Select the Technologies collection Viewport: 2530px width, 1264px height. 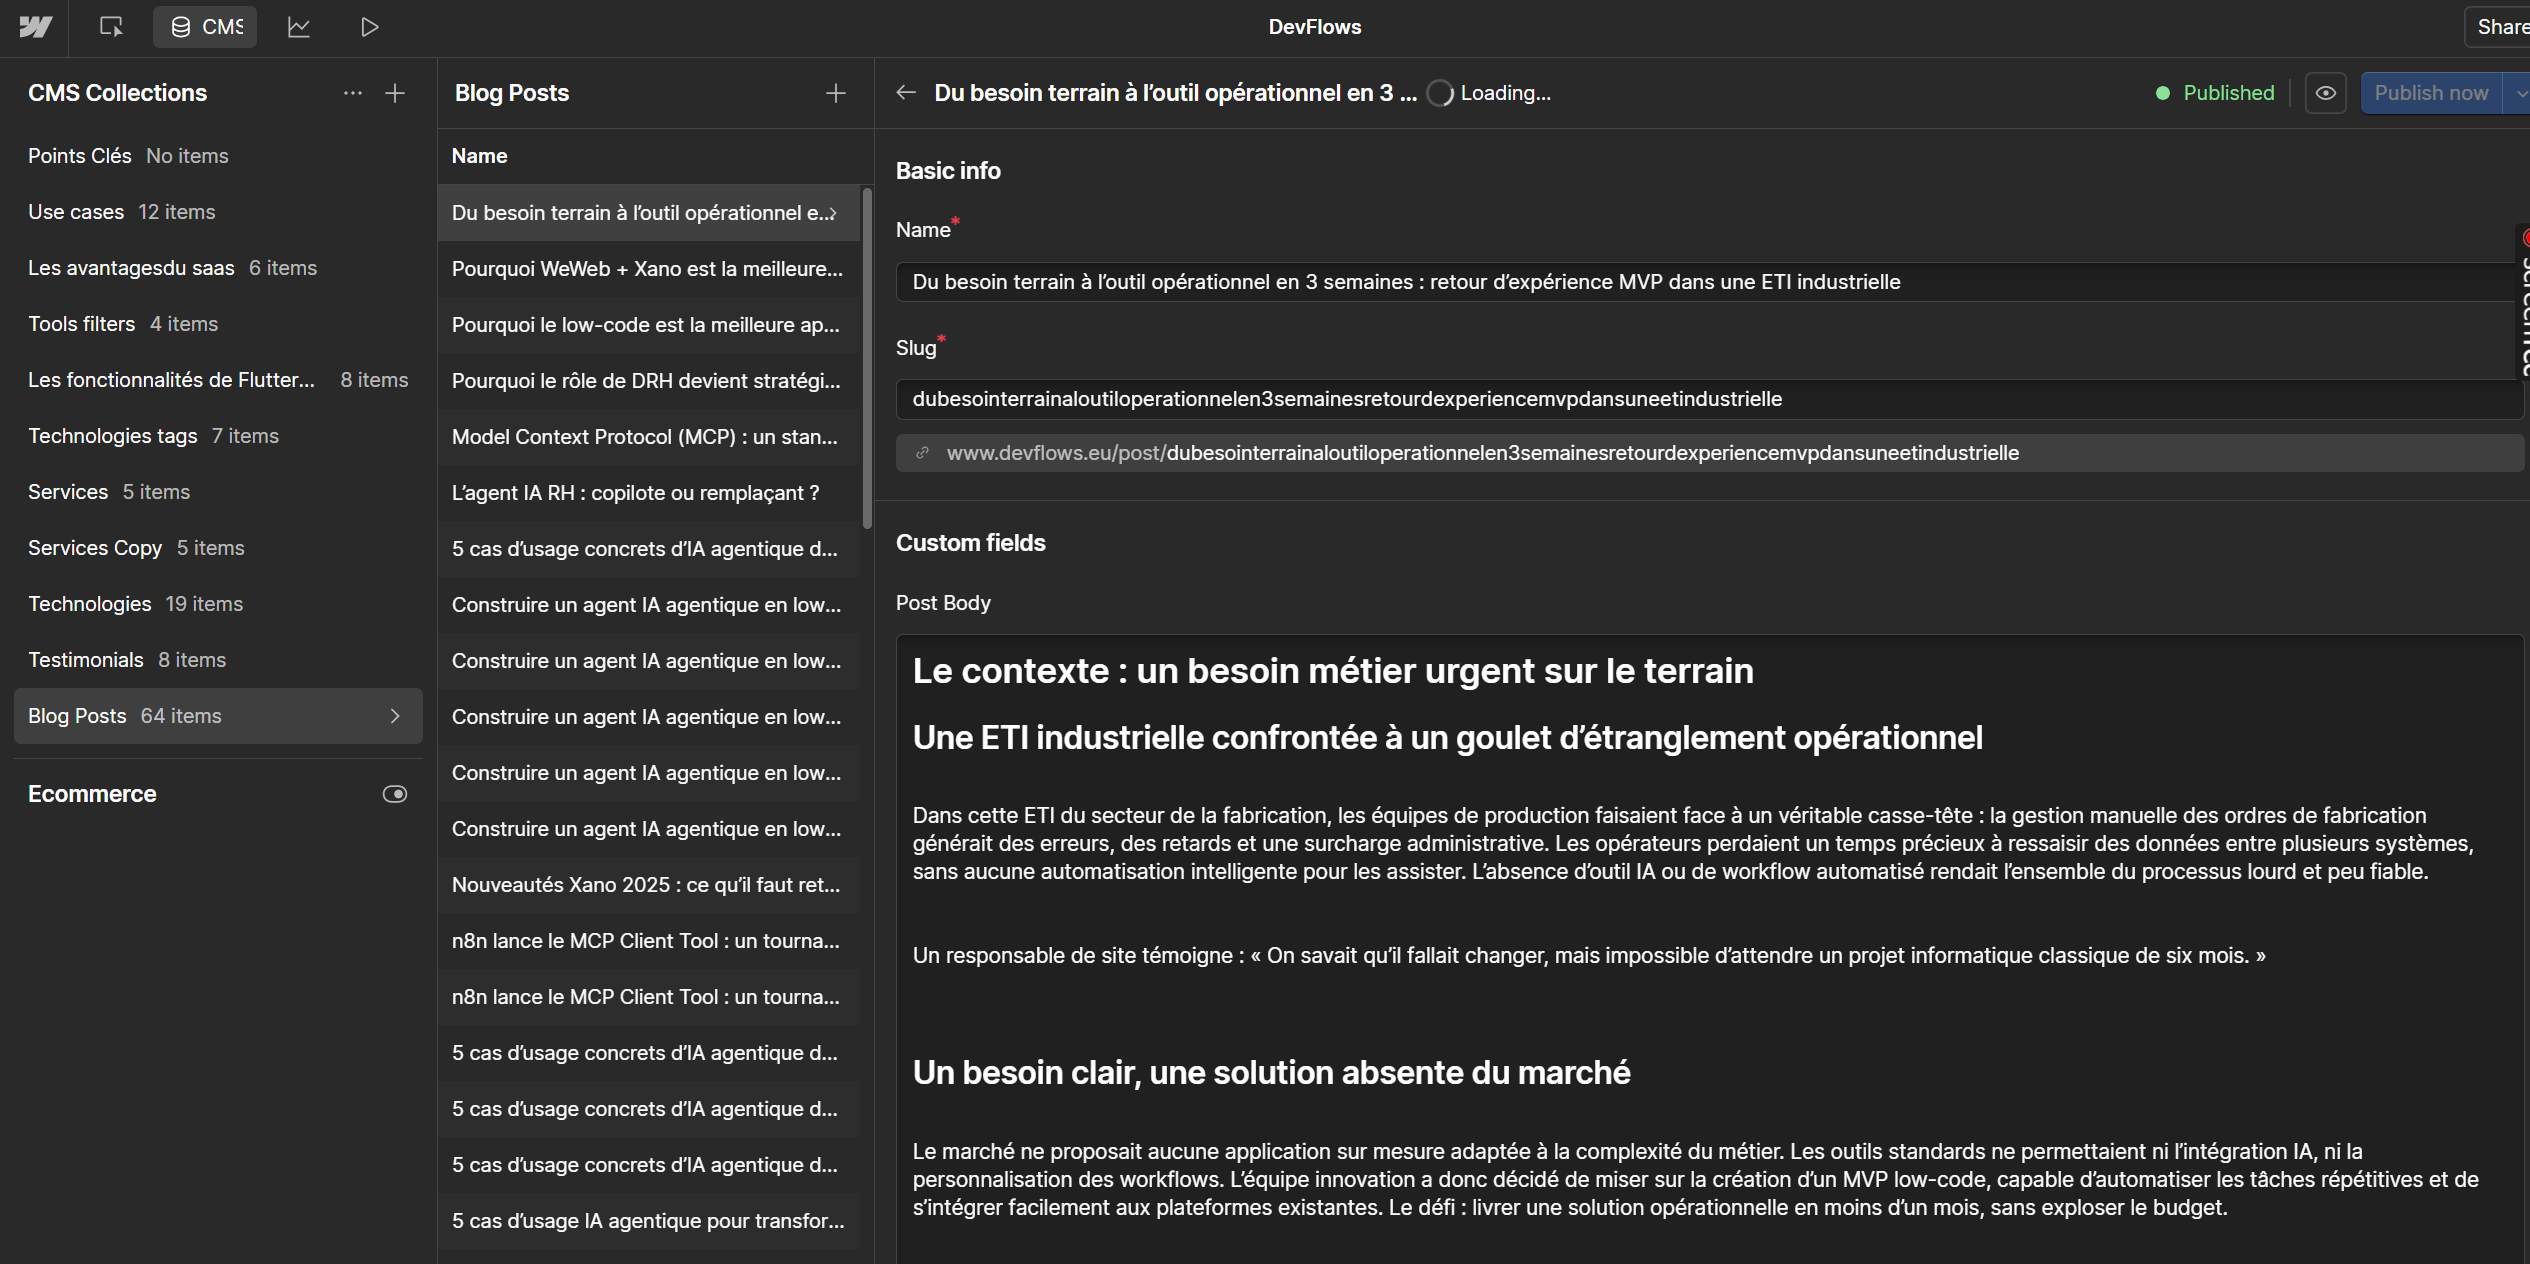(89, 604)
